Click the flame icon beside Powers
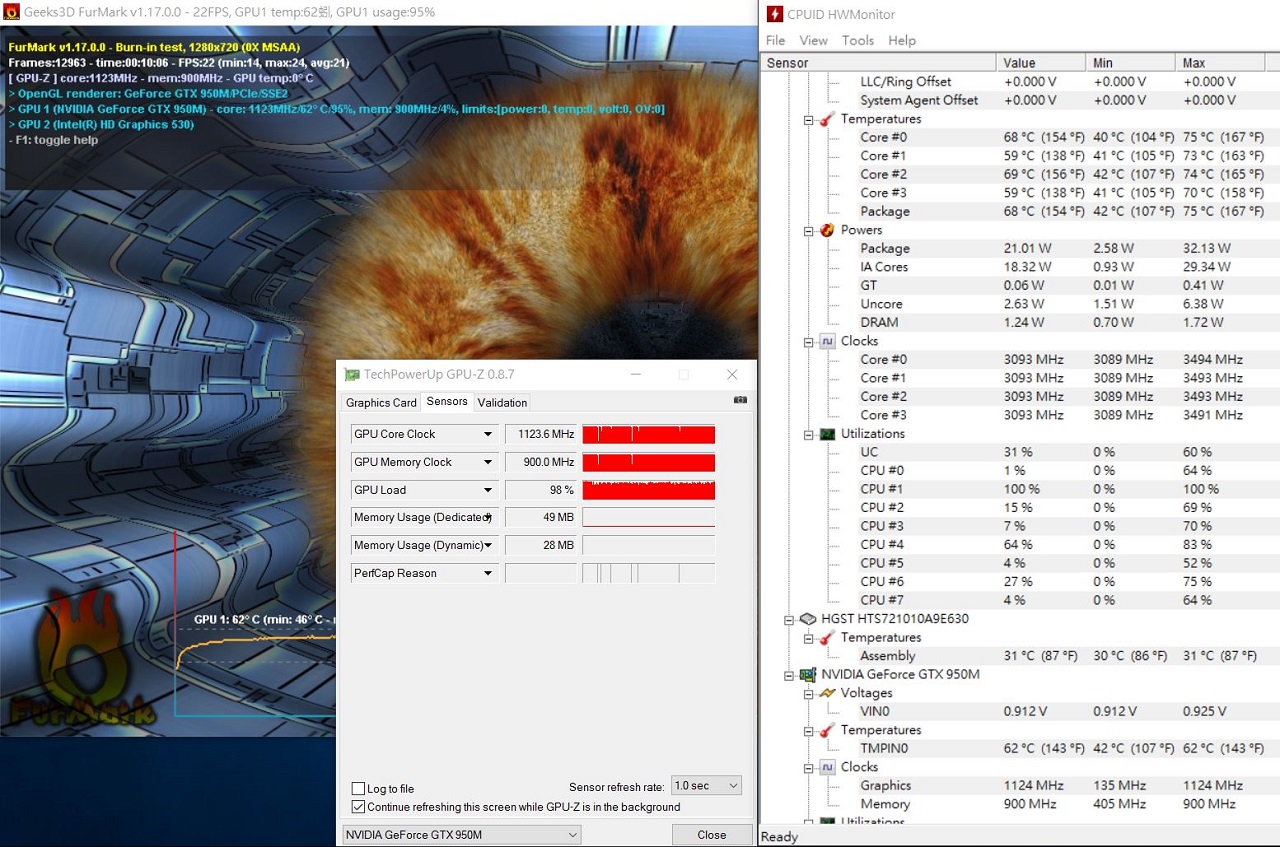 pyautogui.click(x=828, y=230)
